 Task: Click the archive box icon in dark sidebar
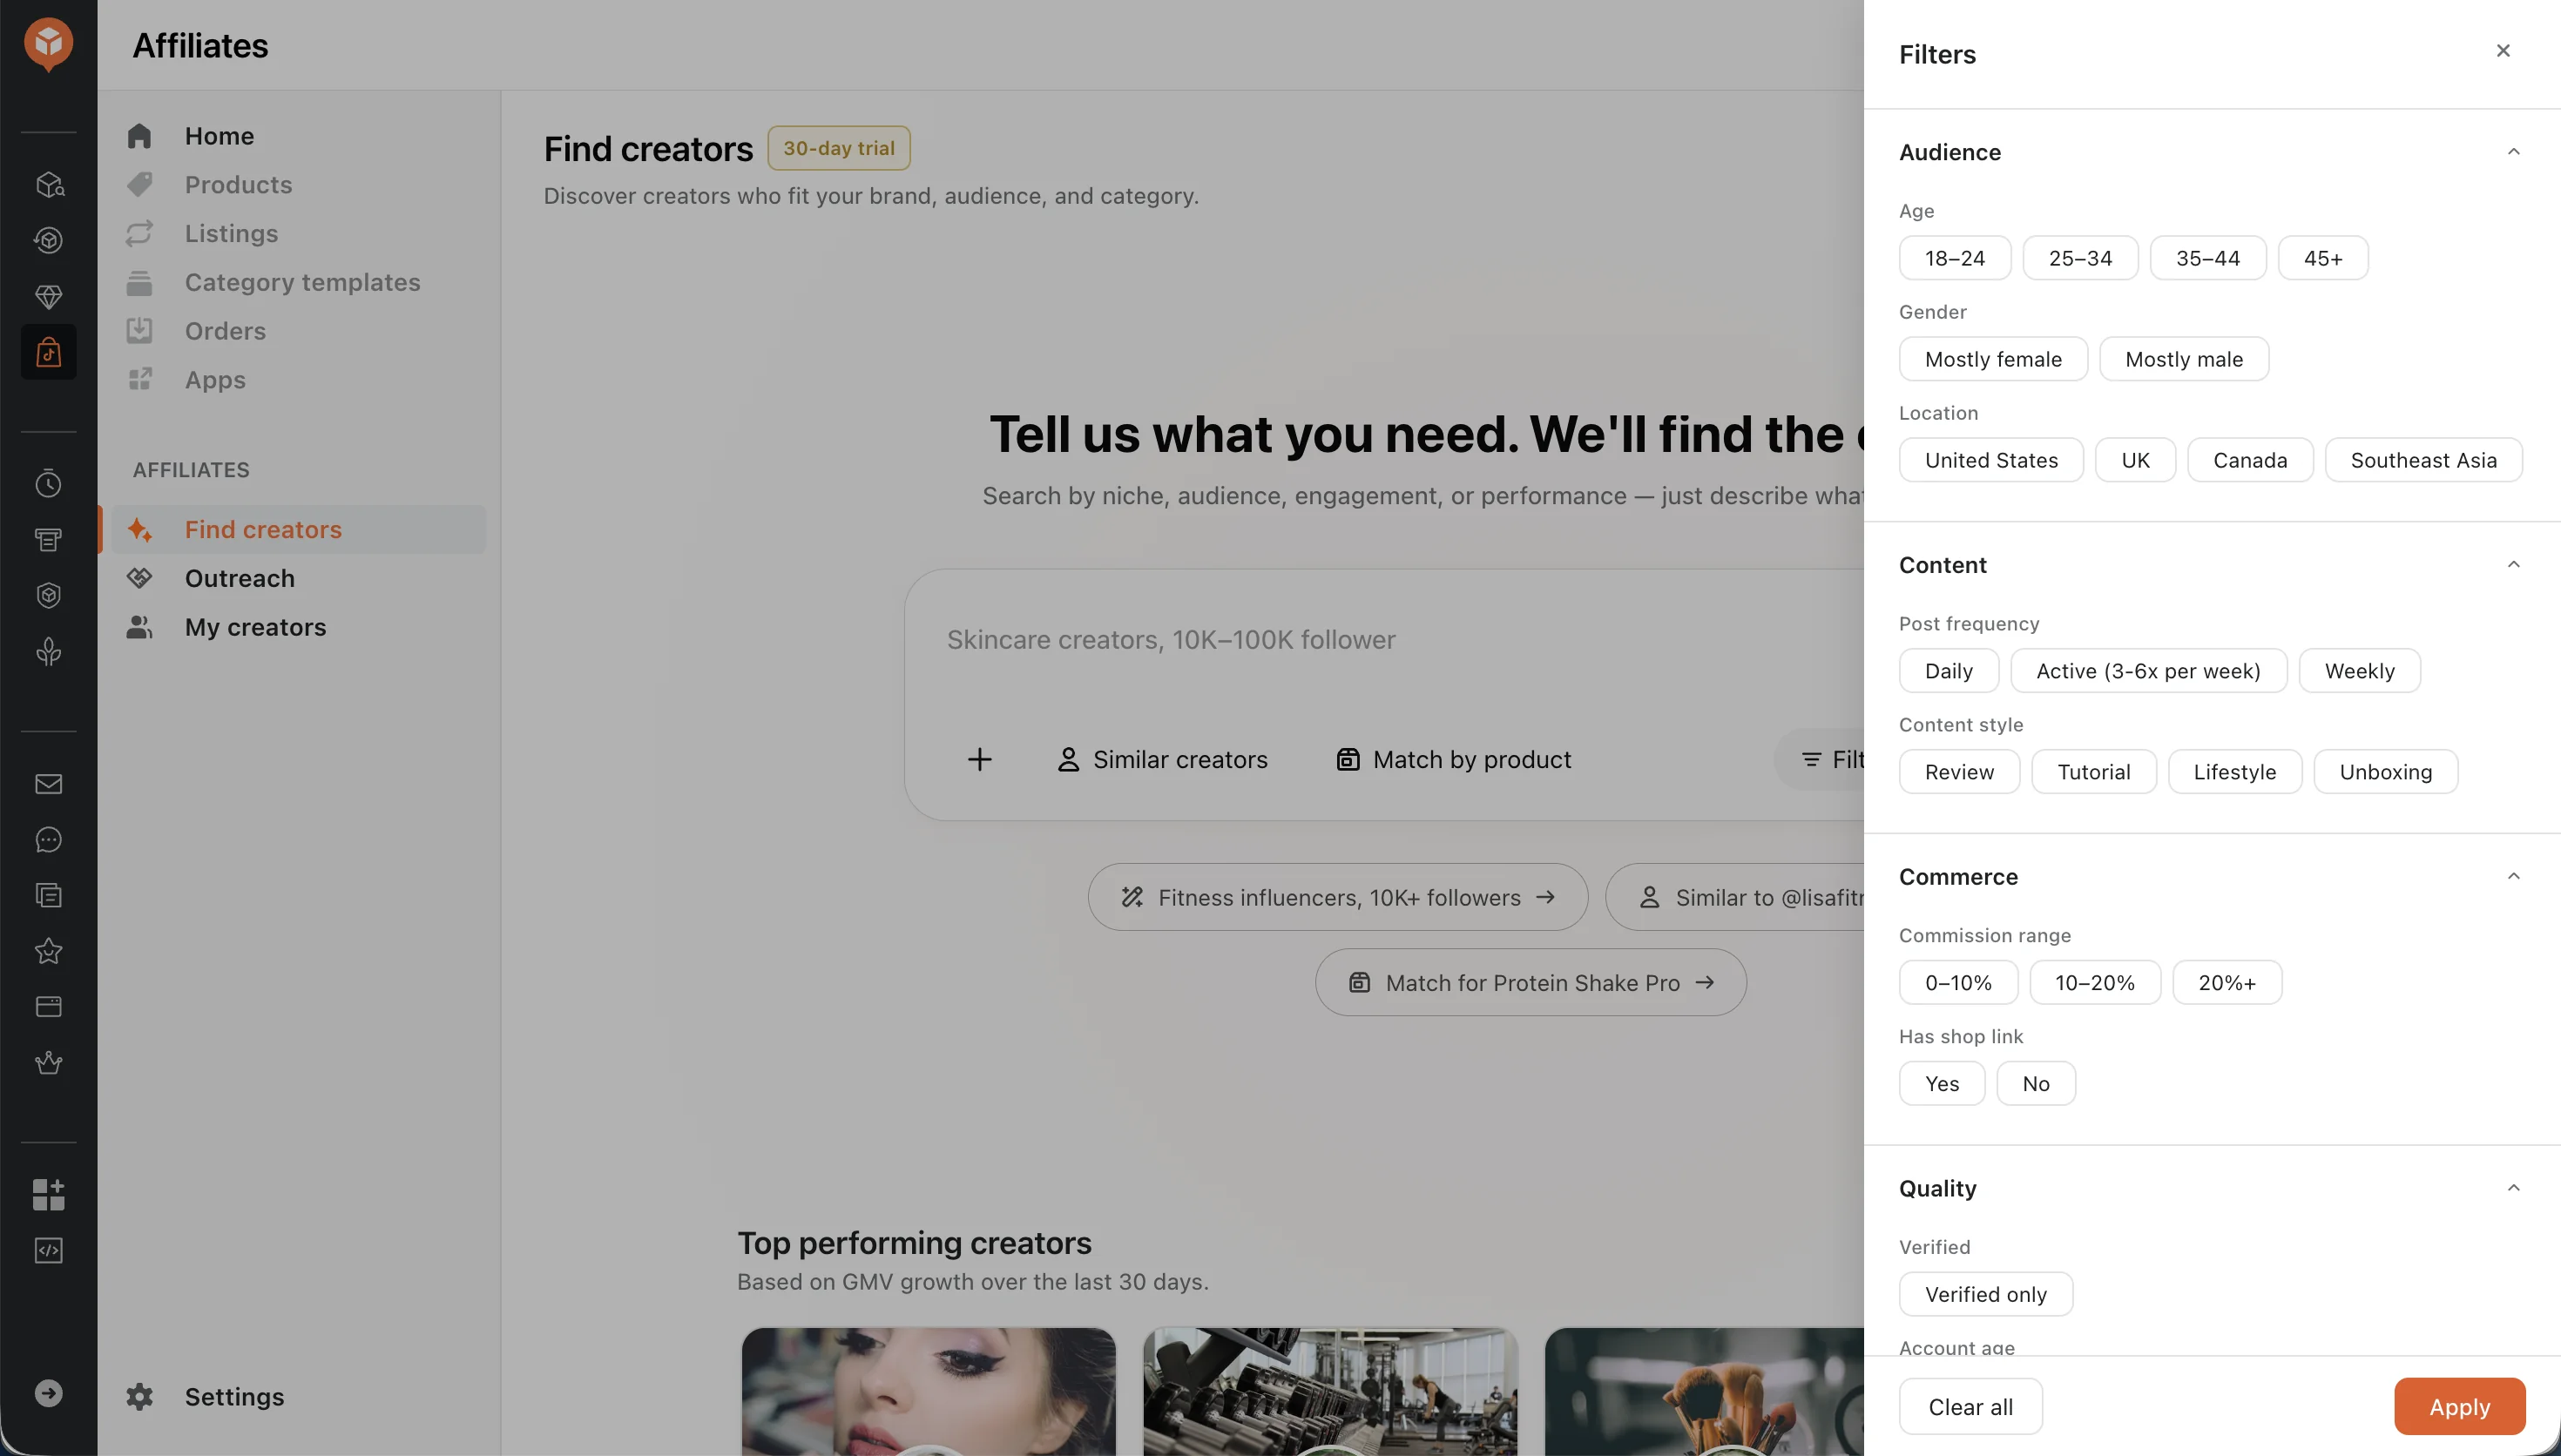pos(48,540)
